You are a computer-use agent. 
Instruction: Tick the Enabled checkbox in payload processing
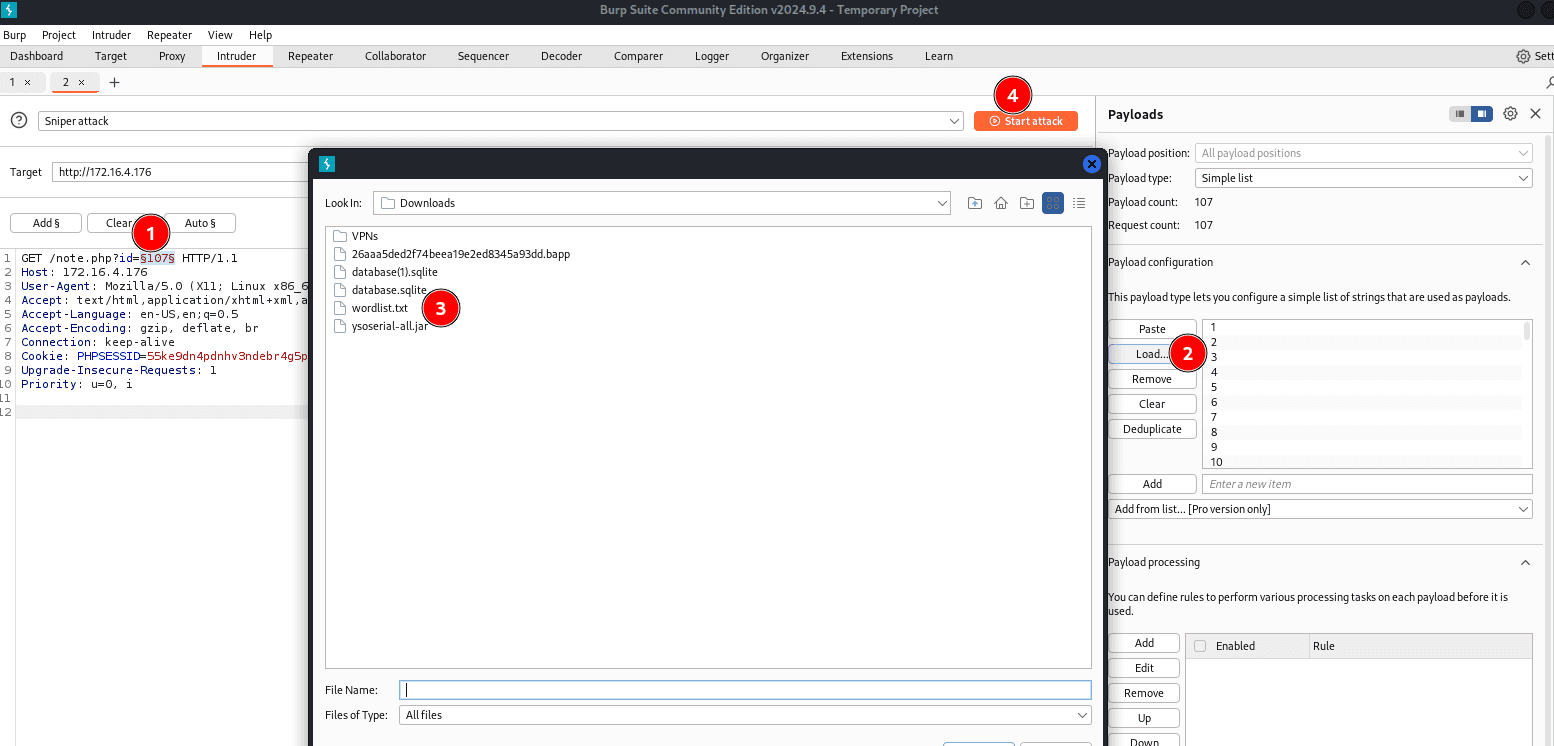pyautogui.click(x=1200, y=646)
